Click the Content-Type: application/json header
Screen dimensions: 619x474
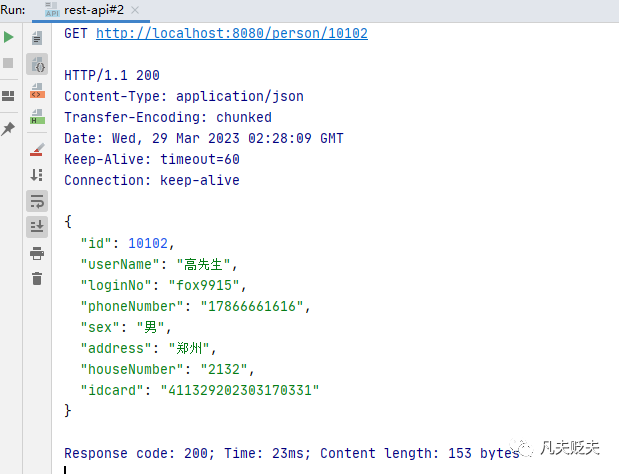point(184,96)
